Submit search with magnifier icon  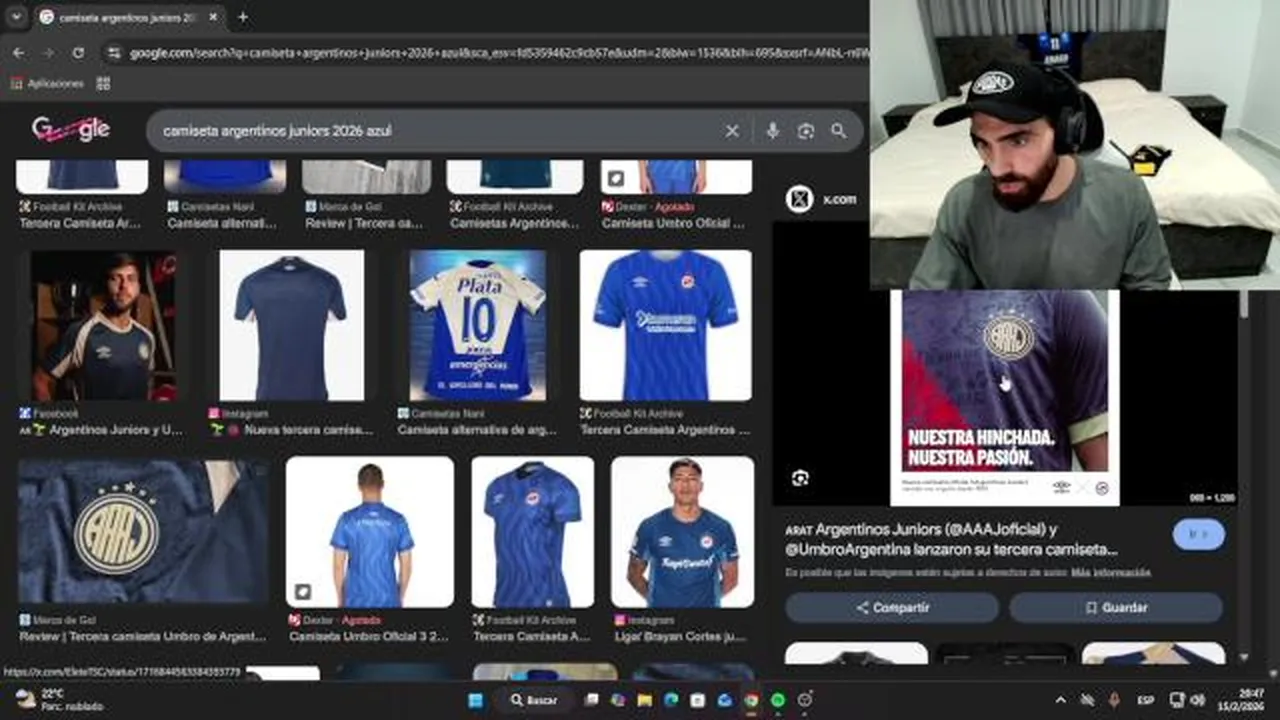[x=838, y=131]
